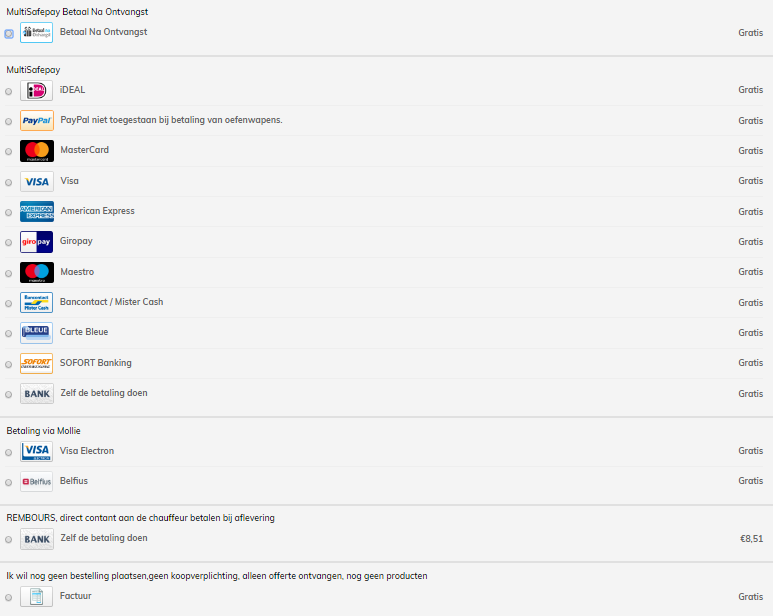The width and height of the screenshot is (773, 616).
Task: Click the PayPal logo icon
Action: (x=36, y=121)
